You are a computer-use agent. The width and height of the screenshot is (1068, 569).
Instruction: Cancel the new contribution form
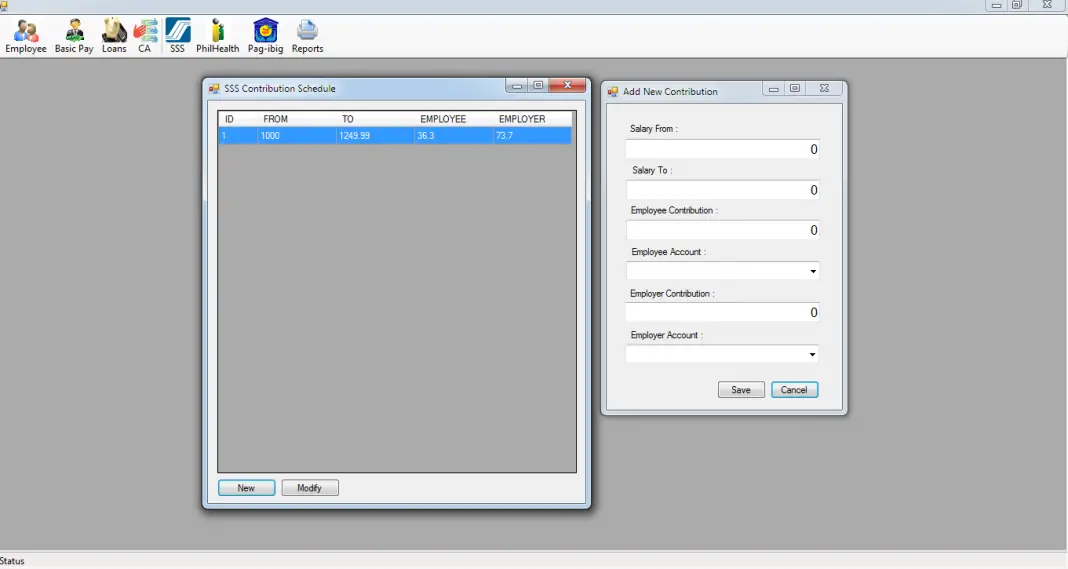coord(794,390)
